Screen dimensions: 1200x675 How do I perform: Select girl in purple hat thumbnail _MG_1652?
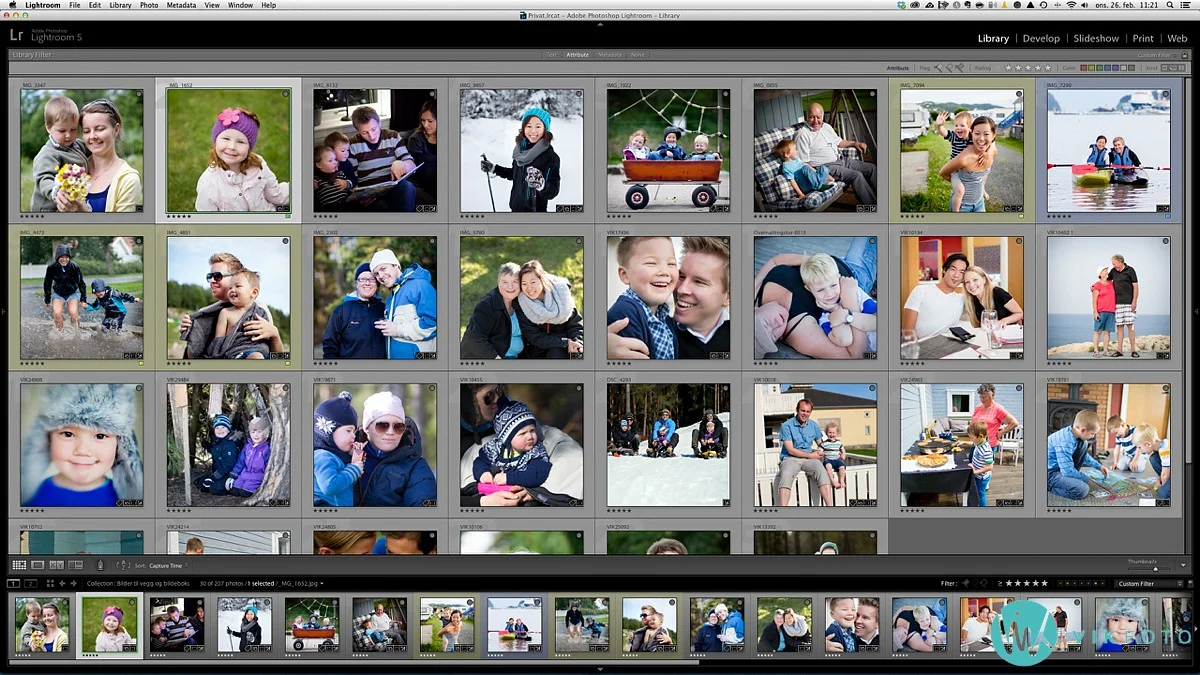click(228, 150)
